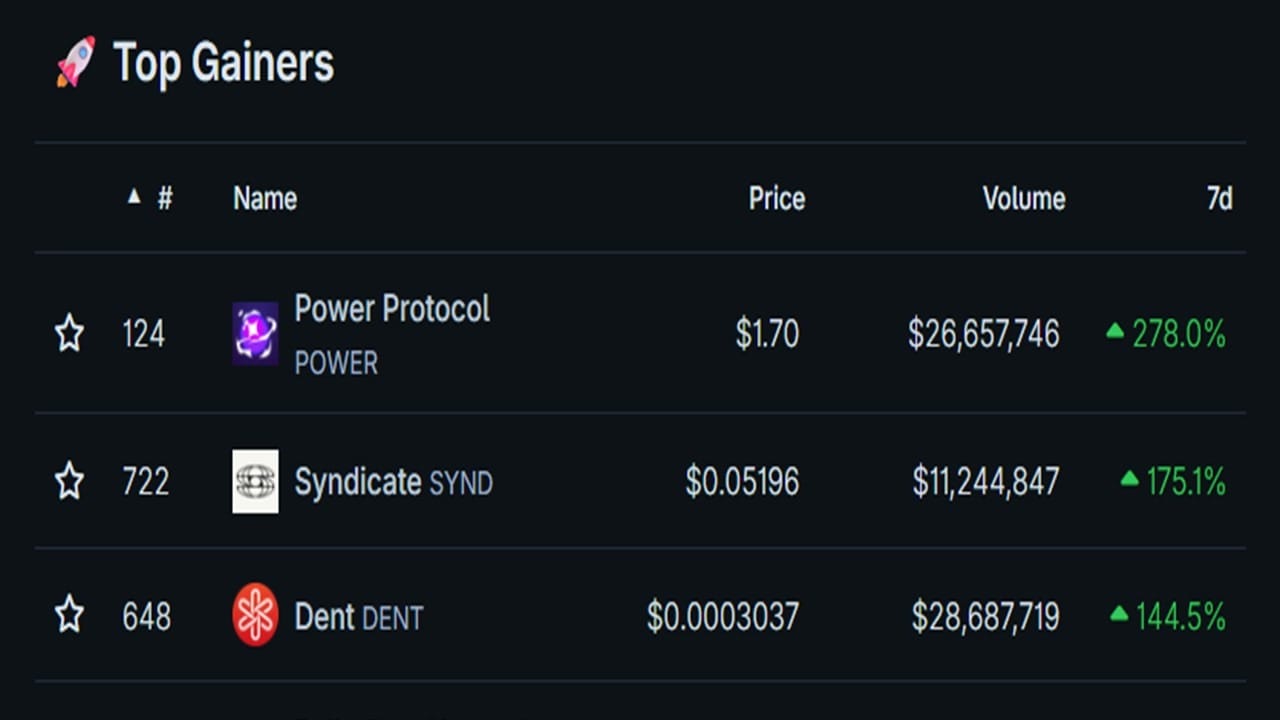The image size is (1280, 720).
Task: Click the red Dent coin logo
Action: (x=255, y=615)
